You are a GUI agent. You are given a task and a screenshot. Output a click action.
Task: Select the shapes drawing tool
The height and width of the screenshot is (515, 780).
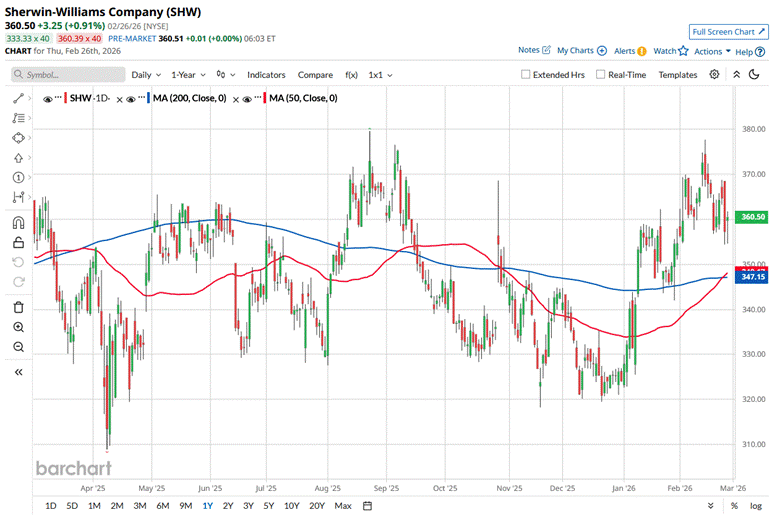tap(18, 138)
